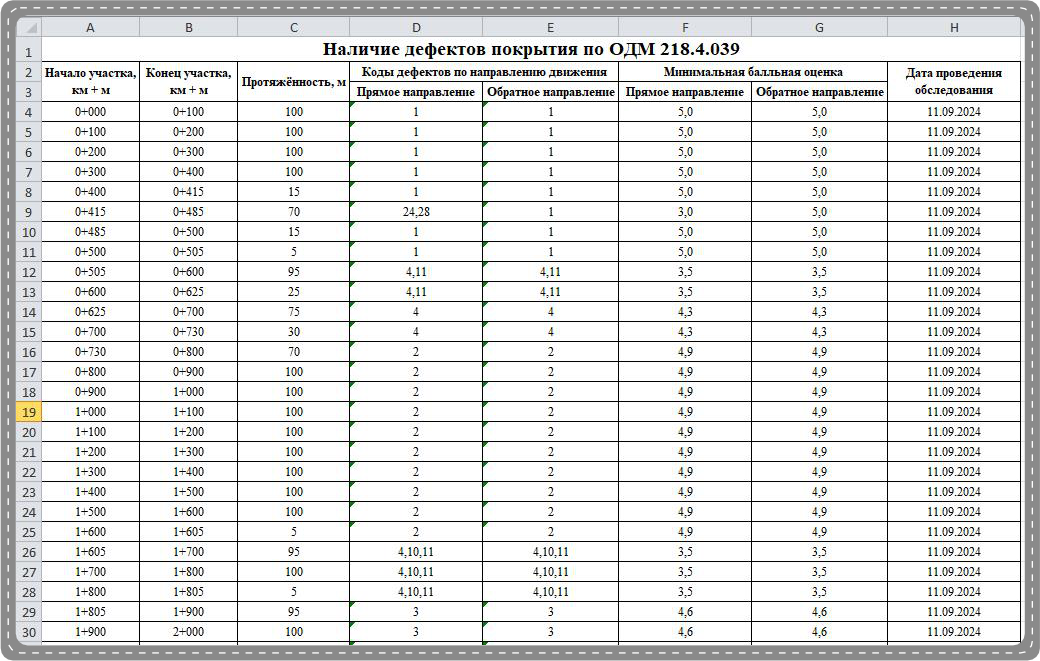This screenshot has height=661, width=1040.
Task: Click the Select All corner triangle
Action: click(29, 27)
